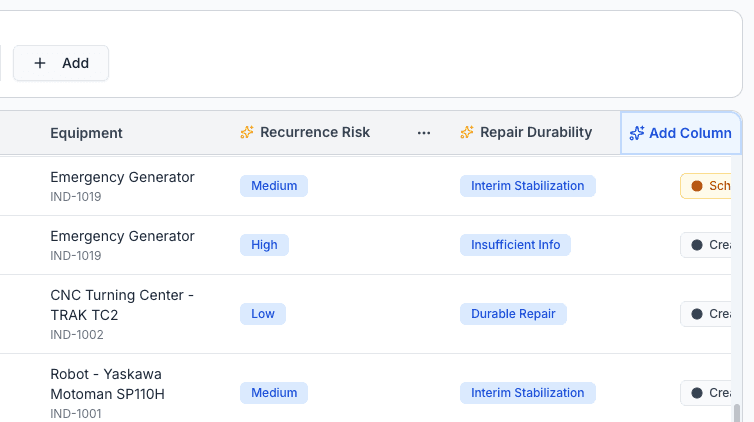
Task: Click the sparkle icon beside Recurrence Risk
Action: tap(247, 132)
